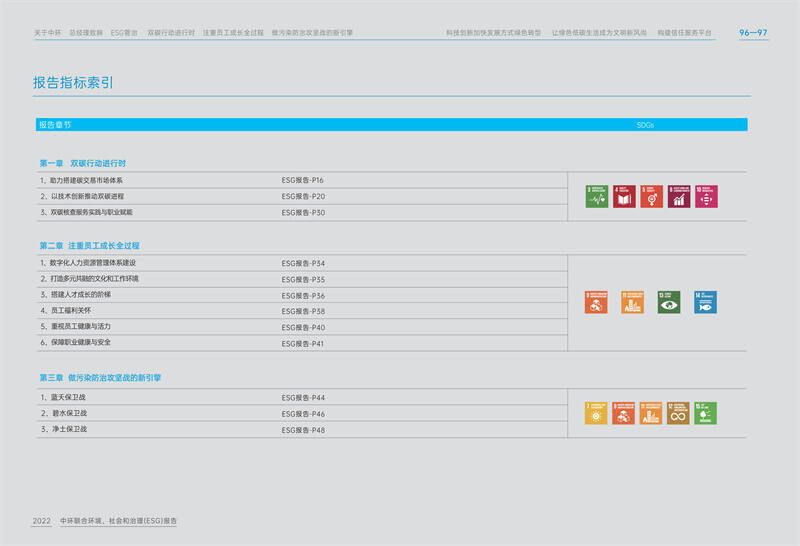The image size is (800, 546).
Task: Select the SDG 12 infinity loop icon
Action: [x=678, y=413]
